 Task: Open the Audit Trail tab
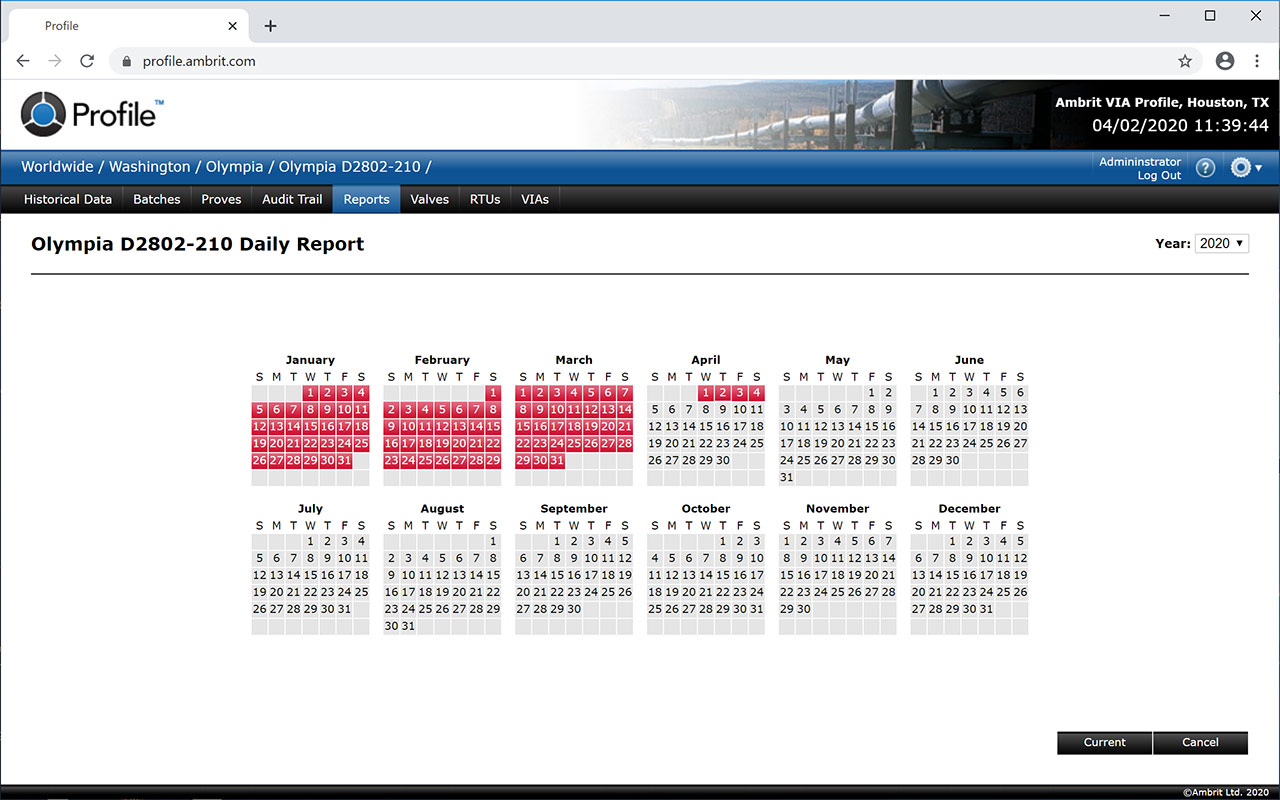292,199
